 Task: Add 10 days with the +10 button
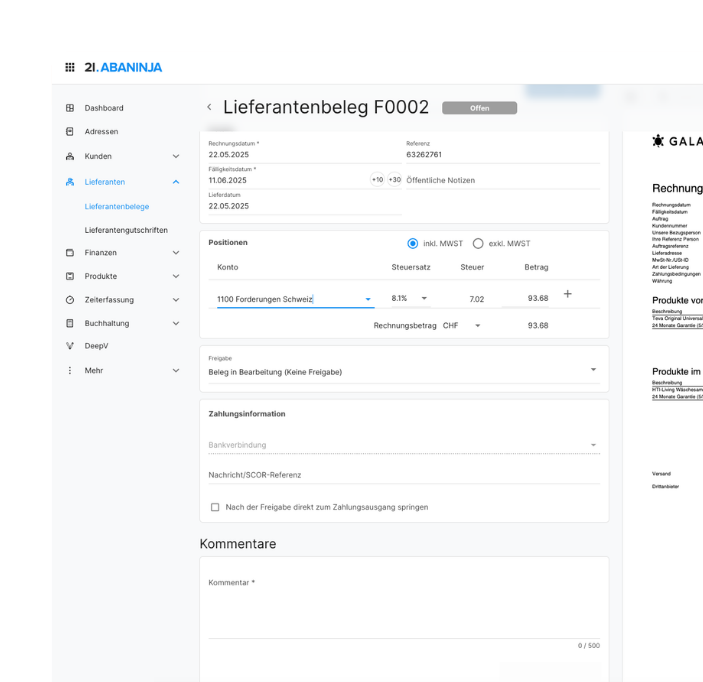(378, 179)
